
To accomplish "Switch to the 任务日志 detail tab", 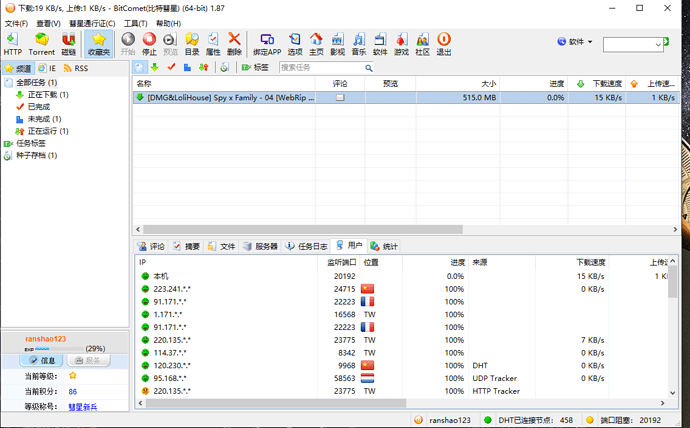I will point(306,246).
